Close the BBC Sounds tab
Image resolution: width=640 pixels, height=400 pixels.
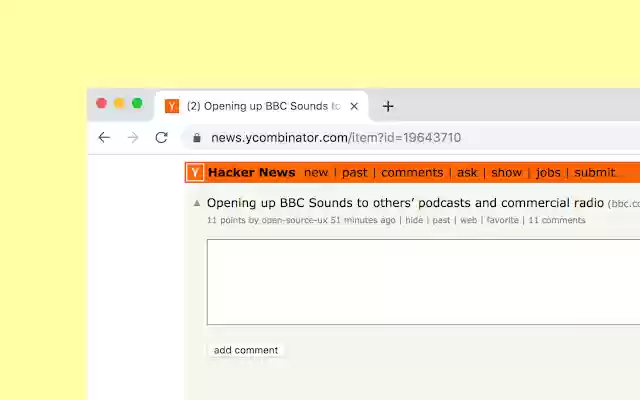coord(354,107)
